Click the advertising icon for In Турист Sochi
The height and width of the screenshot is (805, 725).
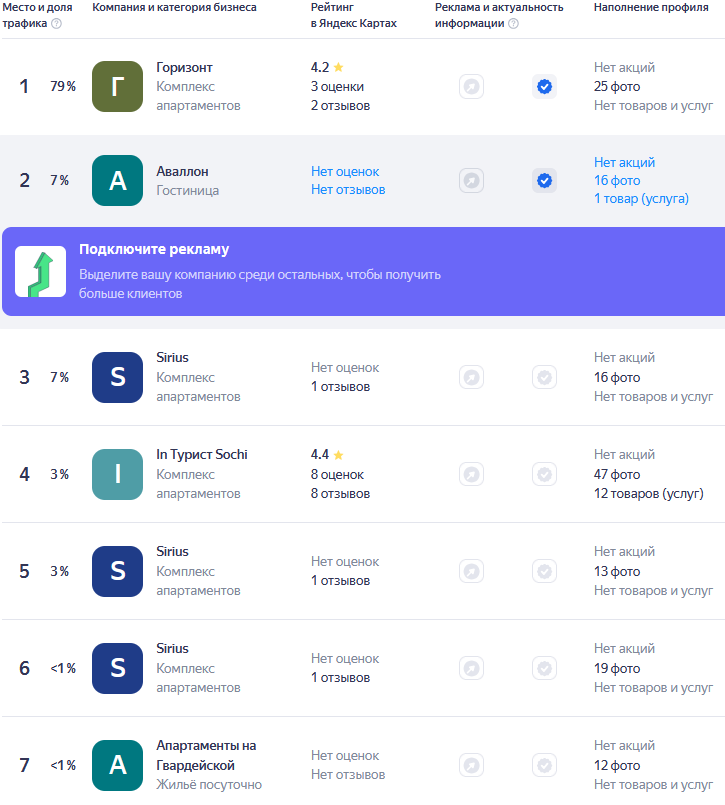tap(471, 474)
